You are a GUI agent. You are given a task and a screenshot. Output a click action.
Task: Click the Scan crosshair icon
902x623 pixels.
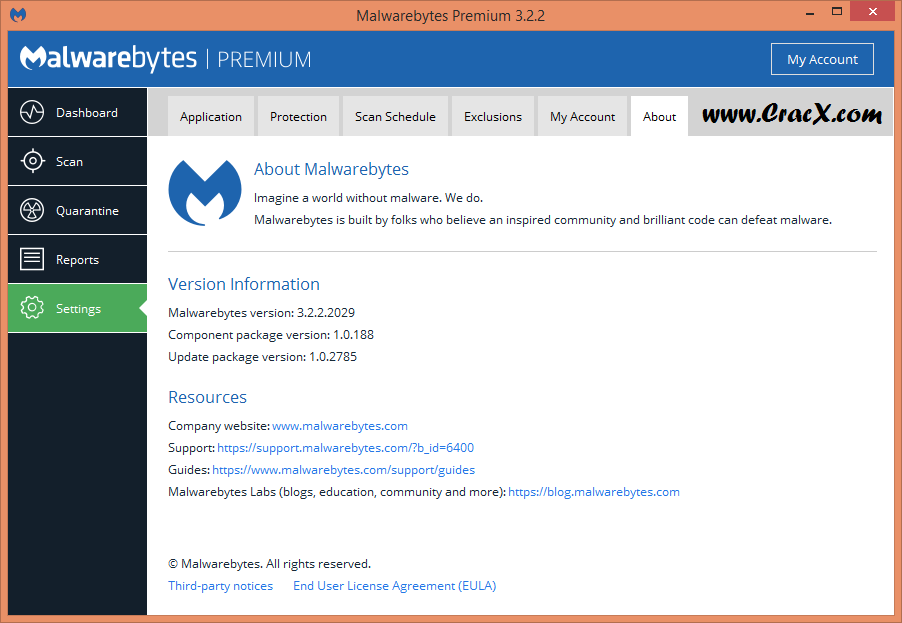tap(32, 161)
